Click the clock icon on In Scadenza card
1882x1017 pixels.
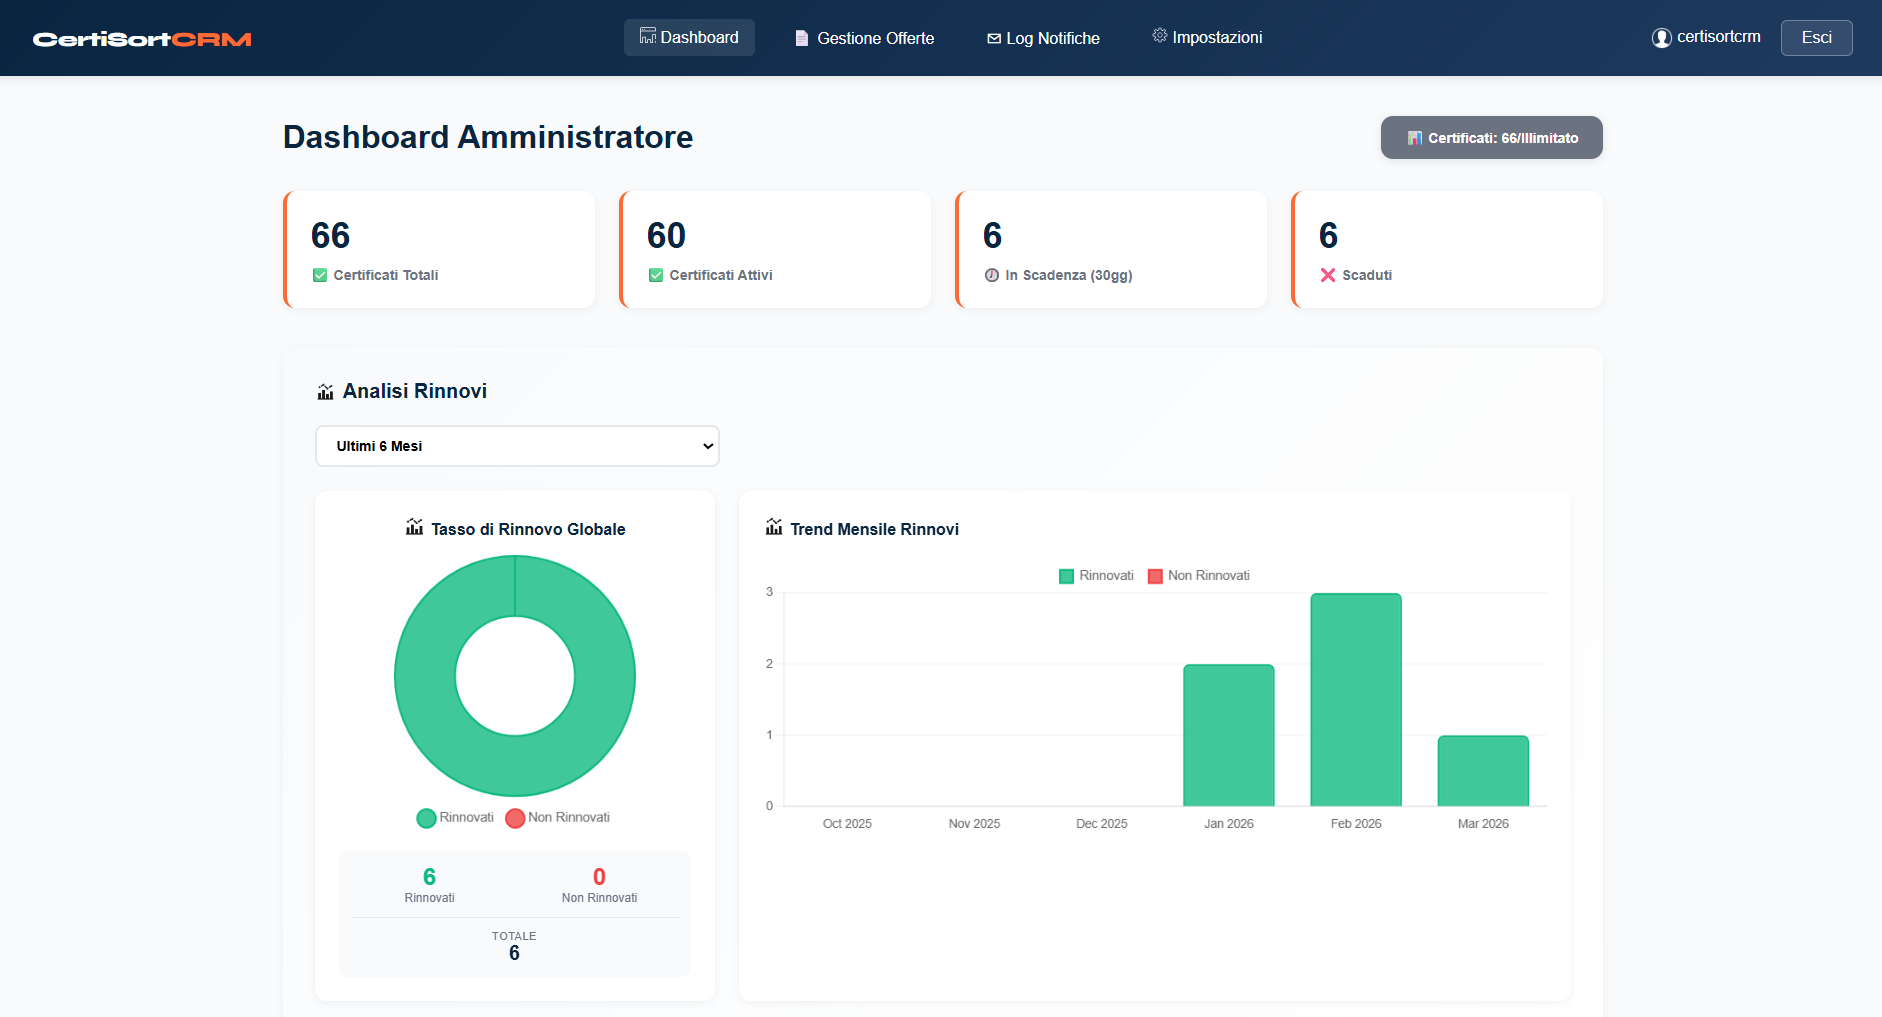[x=991, y=275]
